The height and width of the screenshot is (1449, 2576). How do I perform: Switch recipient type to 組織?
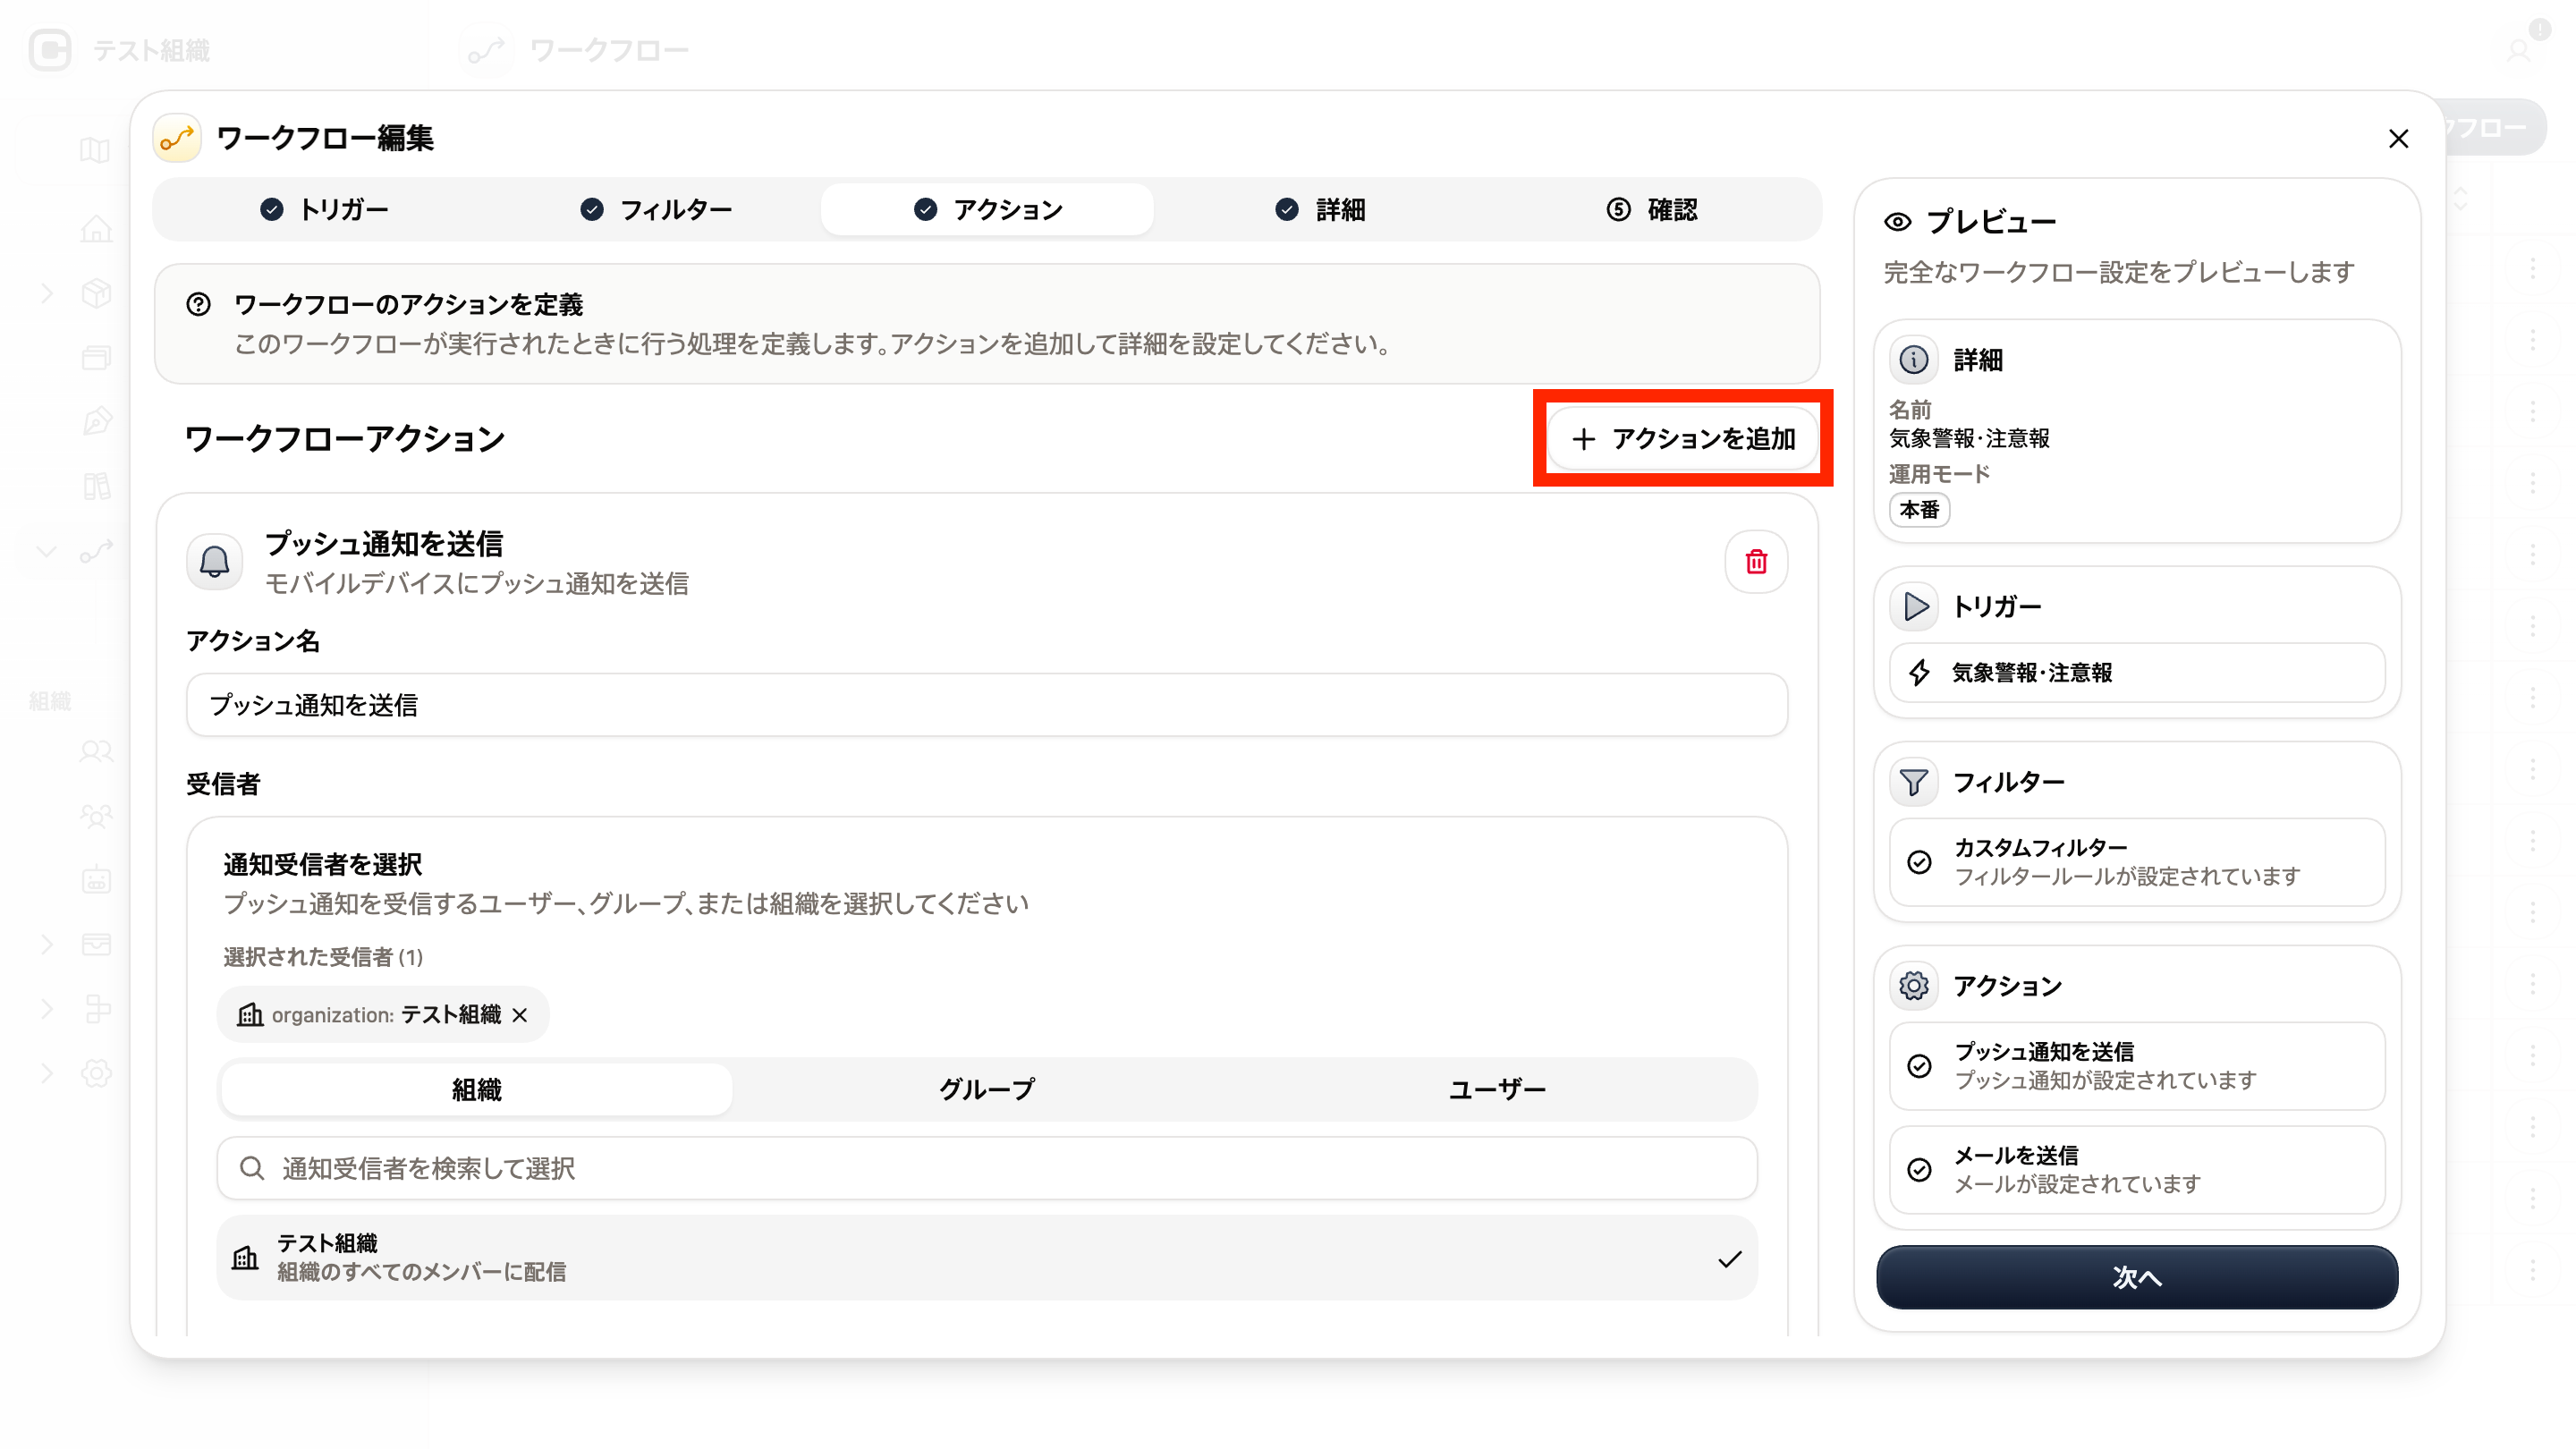[476, 1090]
